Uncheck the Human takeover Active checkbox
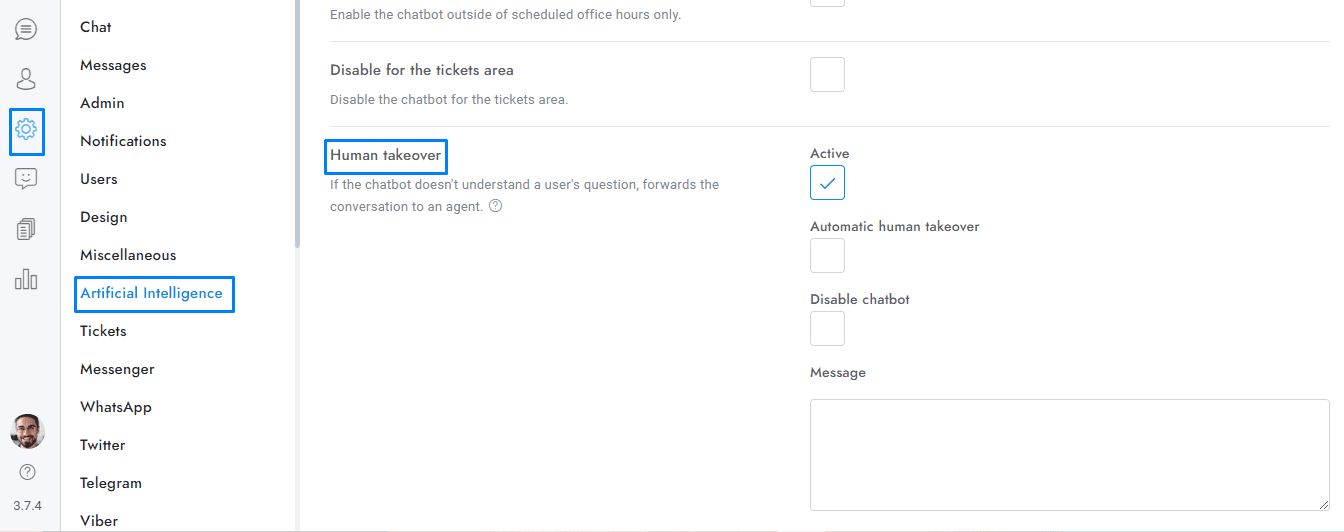Screen dimensions: 1344x532 point(827,183)
